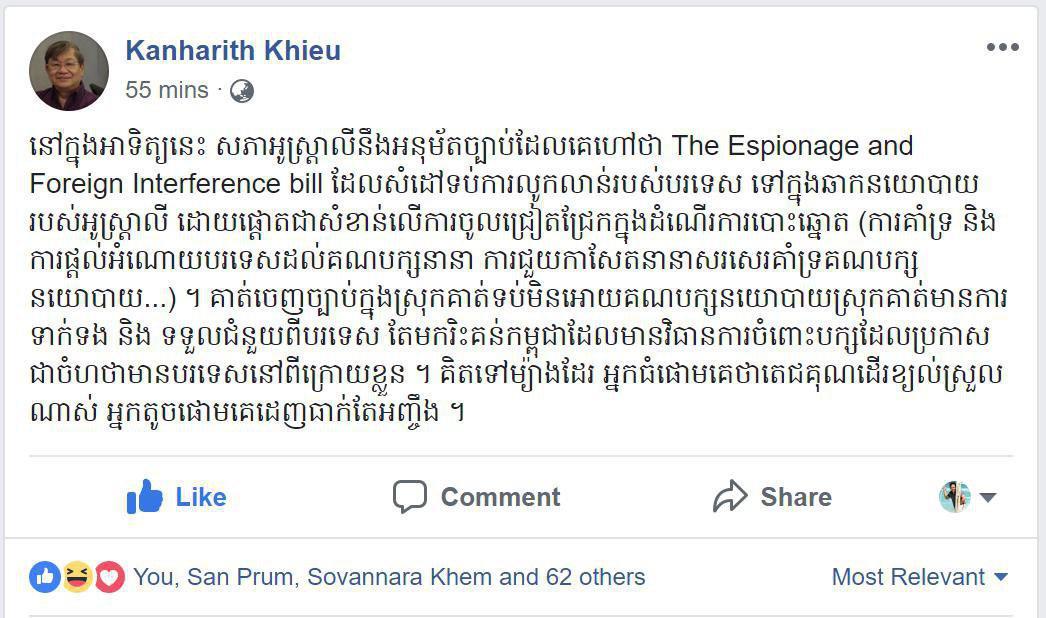Image resolution: width=1046 pixels, height=618 pixels.
Task: Click the thumbs-up Like icon
Action: pyautogui.click(x=145, y=497)
